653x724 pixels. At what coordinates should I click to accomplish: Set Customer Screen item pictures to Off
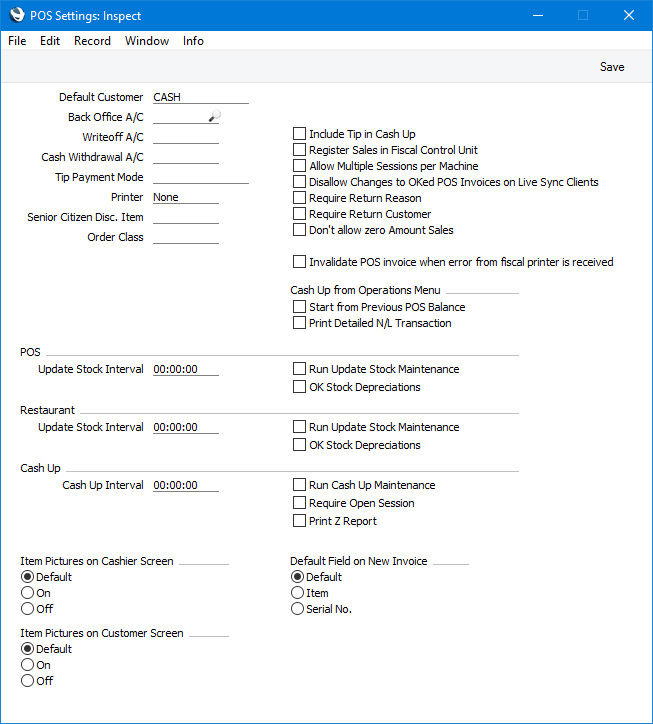(x=28, y=681)
